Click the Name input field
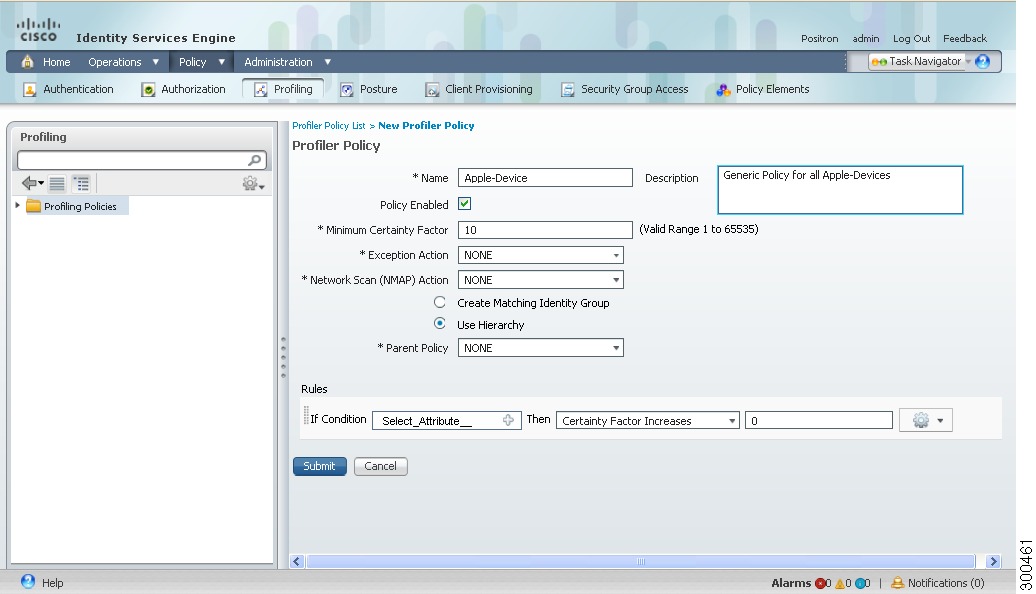1036x594 pixels. pyautogui.click(x=545, y=178)
